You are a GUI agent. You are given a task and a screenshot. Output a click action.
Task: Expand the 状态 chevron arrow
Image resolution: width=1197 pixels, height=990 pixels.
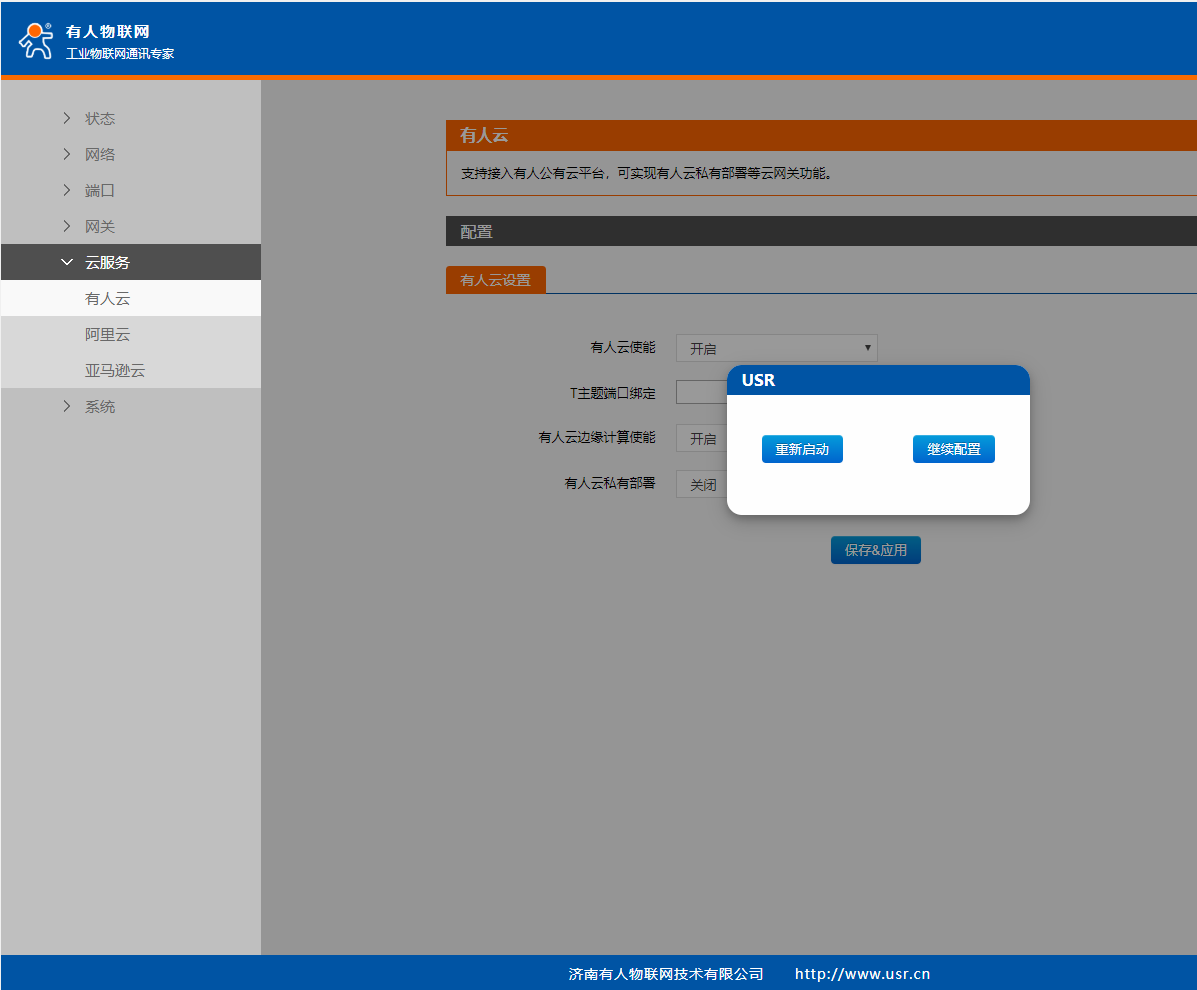click(67, 118)
